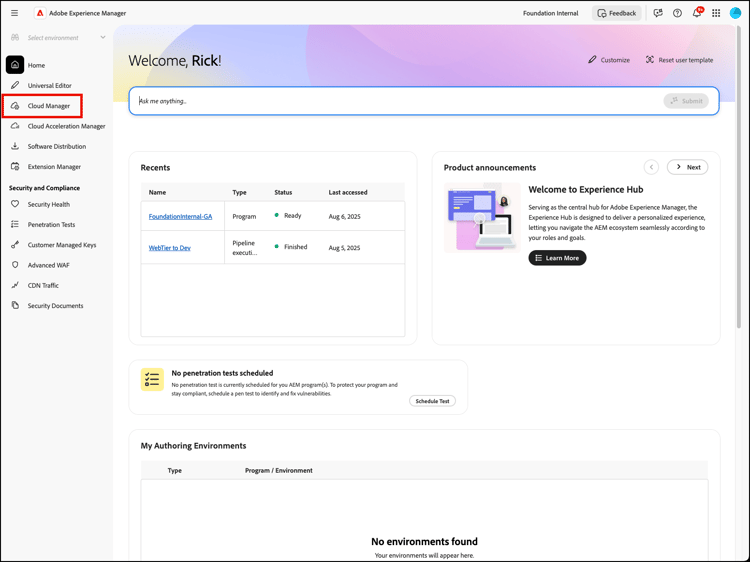Screen dimensions: 750x562
Task: Click the Finished status cell
Action: point(291,247)
